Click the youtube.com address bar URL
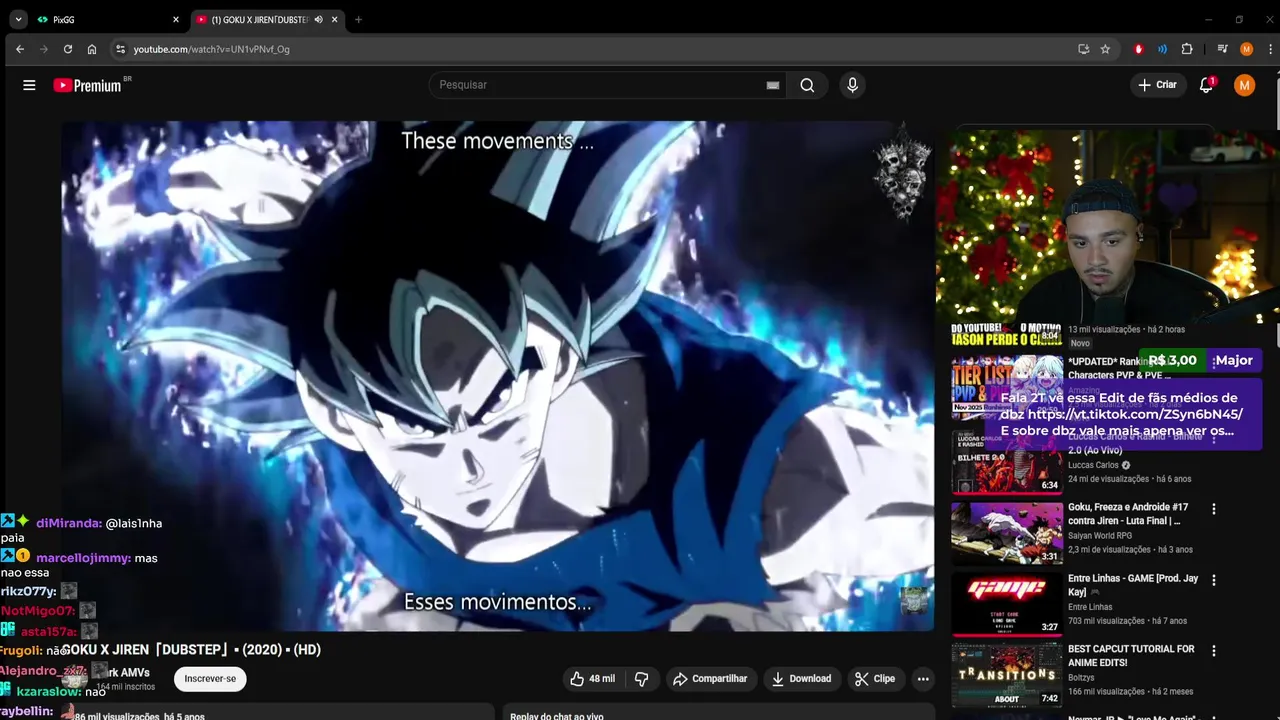The image size is (1280, 720). coord(212,49)
